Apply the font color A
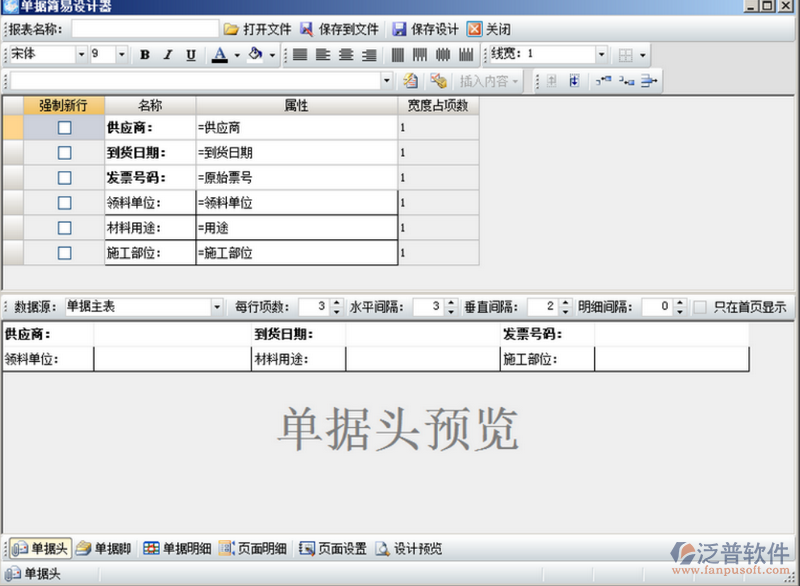 (x=220, y=55)
